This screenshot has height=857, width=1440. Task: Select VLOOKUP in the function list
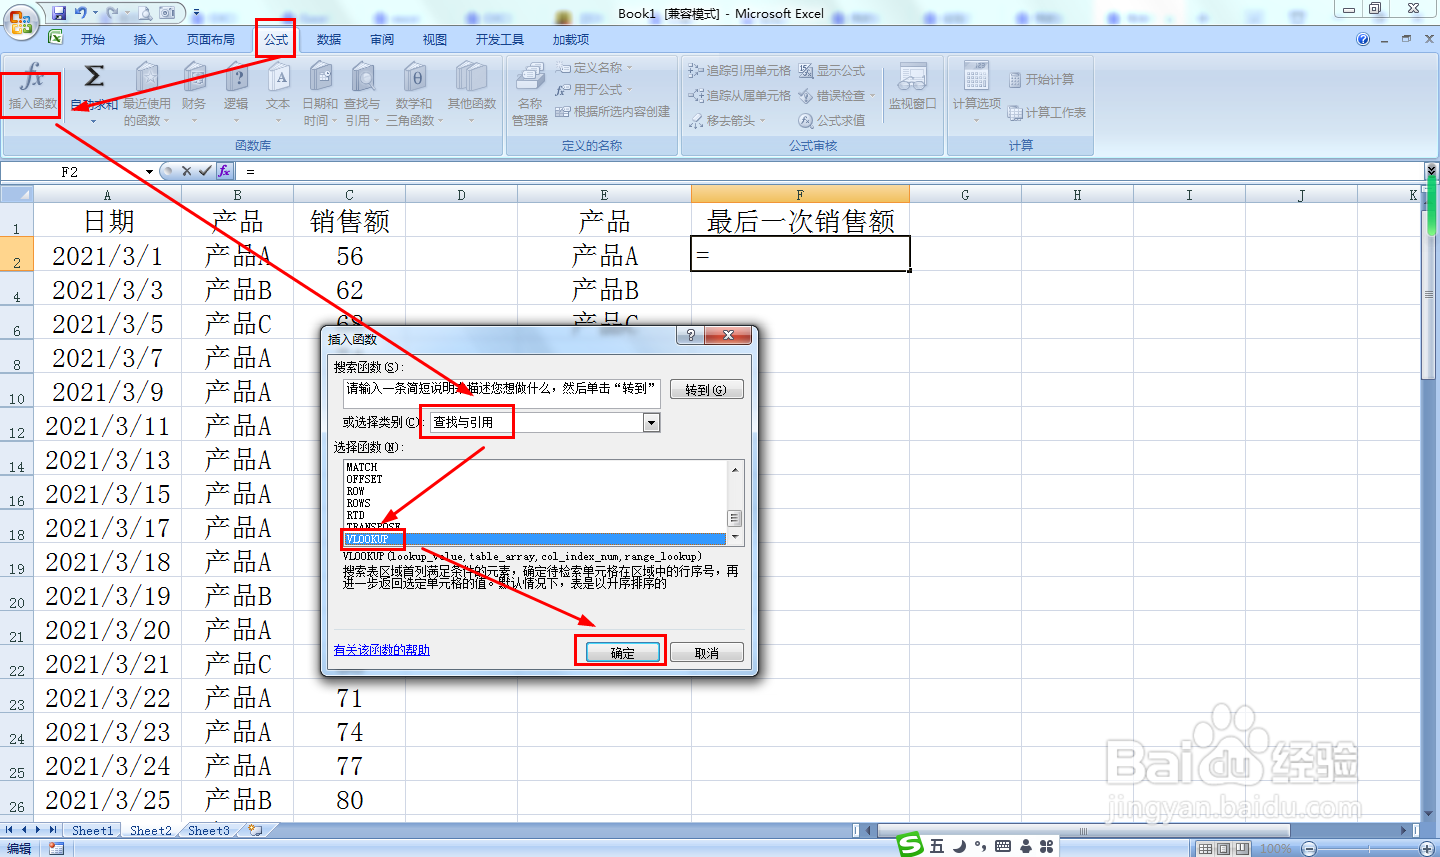[535, 539]
